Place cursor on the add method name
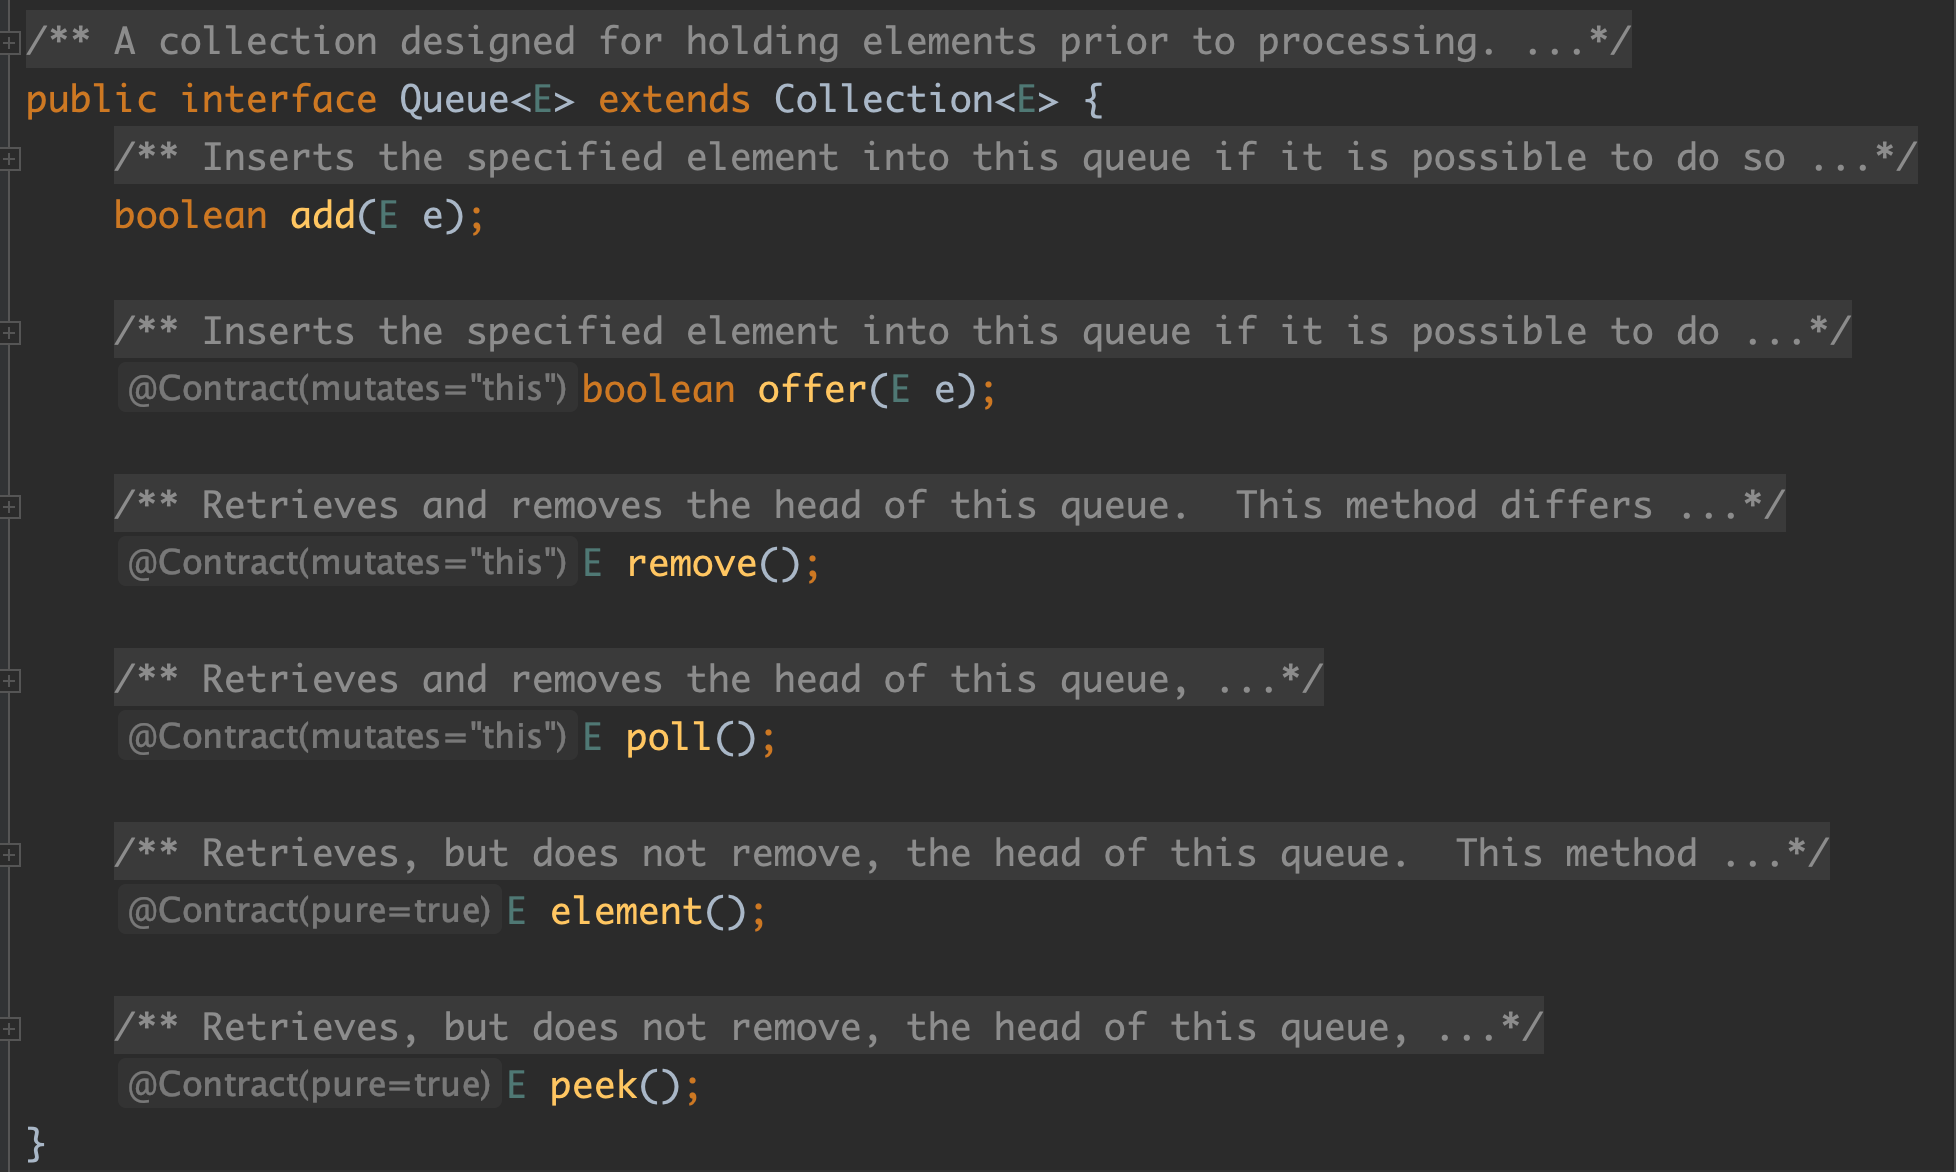 point(322,216)
